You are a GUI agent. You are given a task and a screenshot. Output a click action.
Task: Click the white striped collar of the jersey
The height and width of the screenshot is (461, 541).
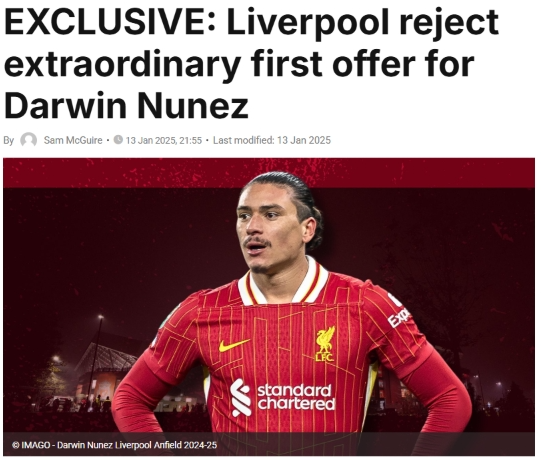pyautogui.click(x=283, y=283)
